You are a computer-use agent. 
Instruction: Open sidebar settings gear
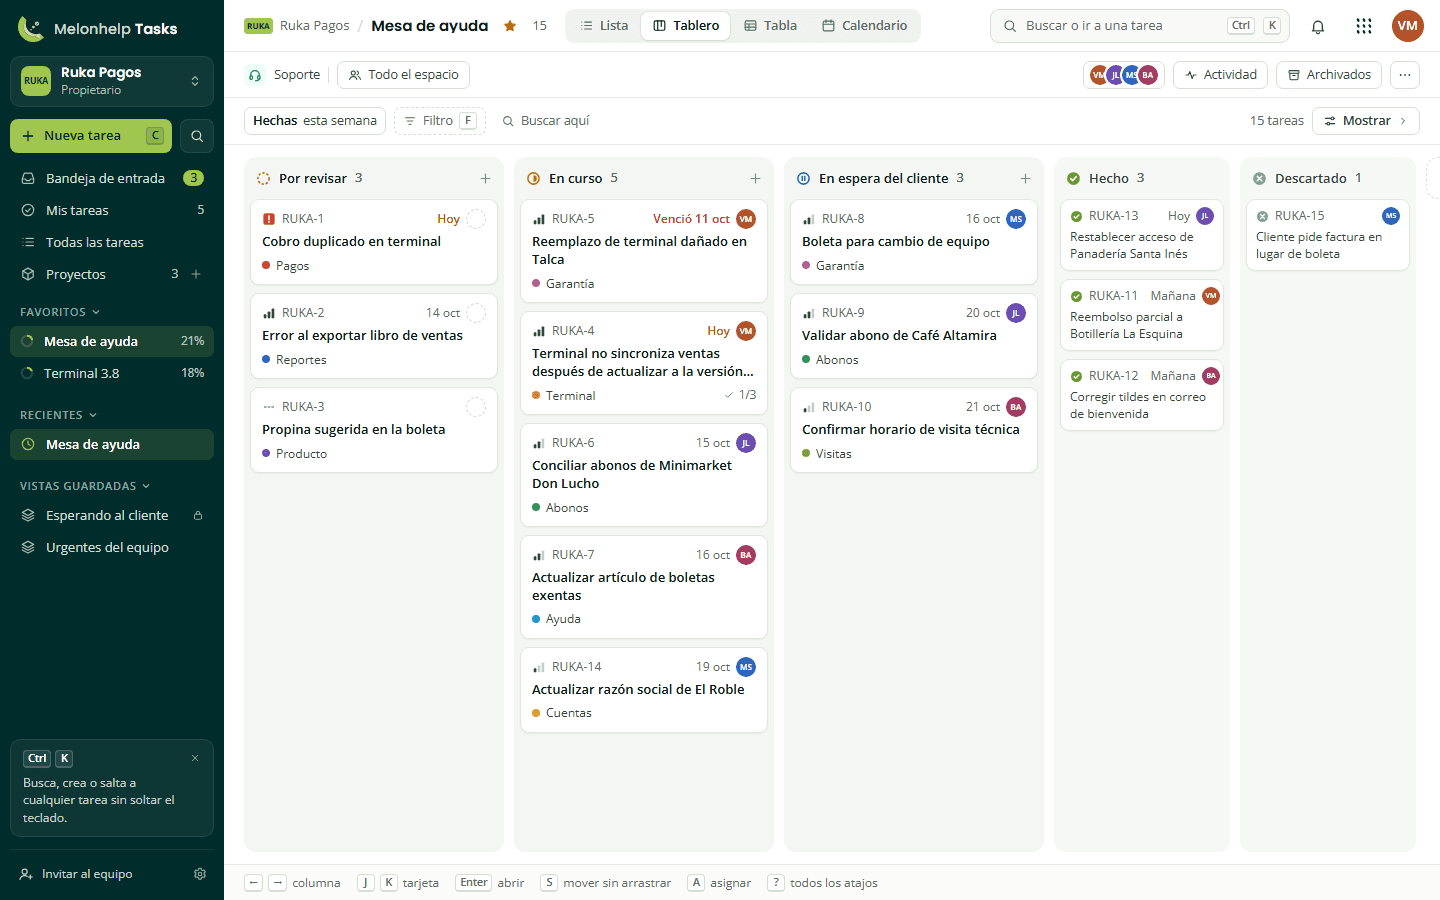pyautogui.click(x=200, y=874)
